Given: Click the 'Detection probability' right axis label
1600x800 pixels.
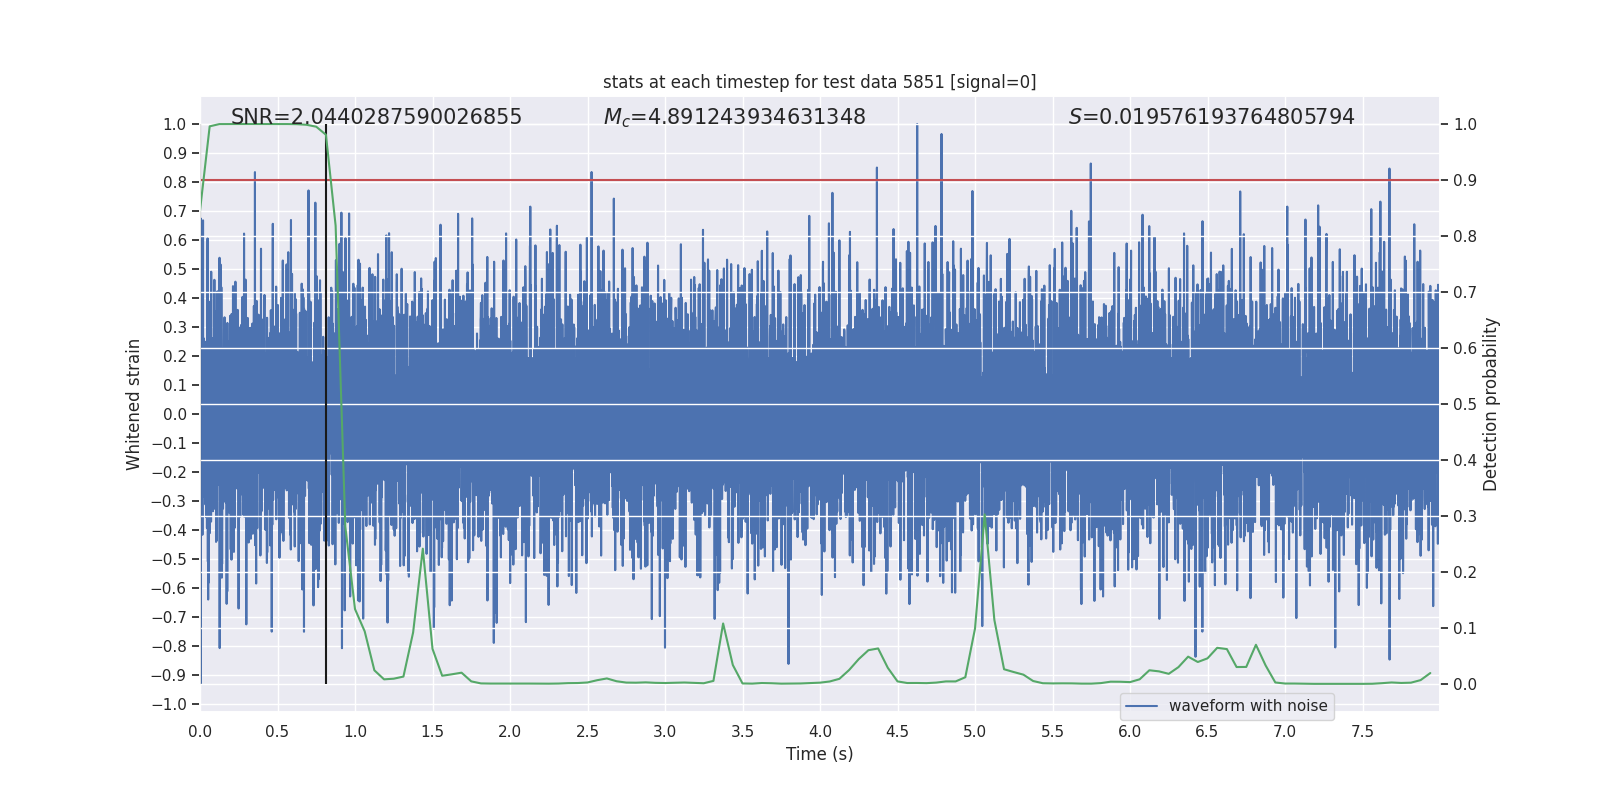Looking at the screenshot, I should point(1491,404).
